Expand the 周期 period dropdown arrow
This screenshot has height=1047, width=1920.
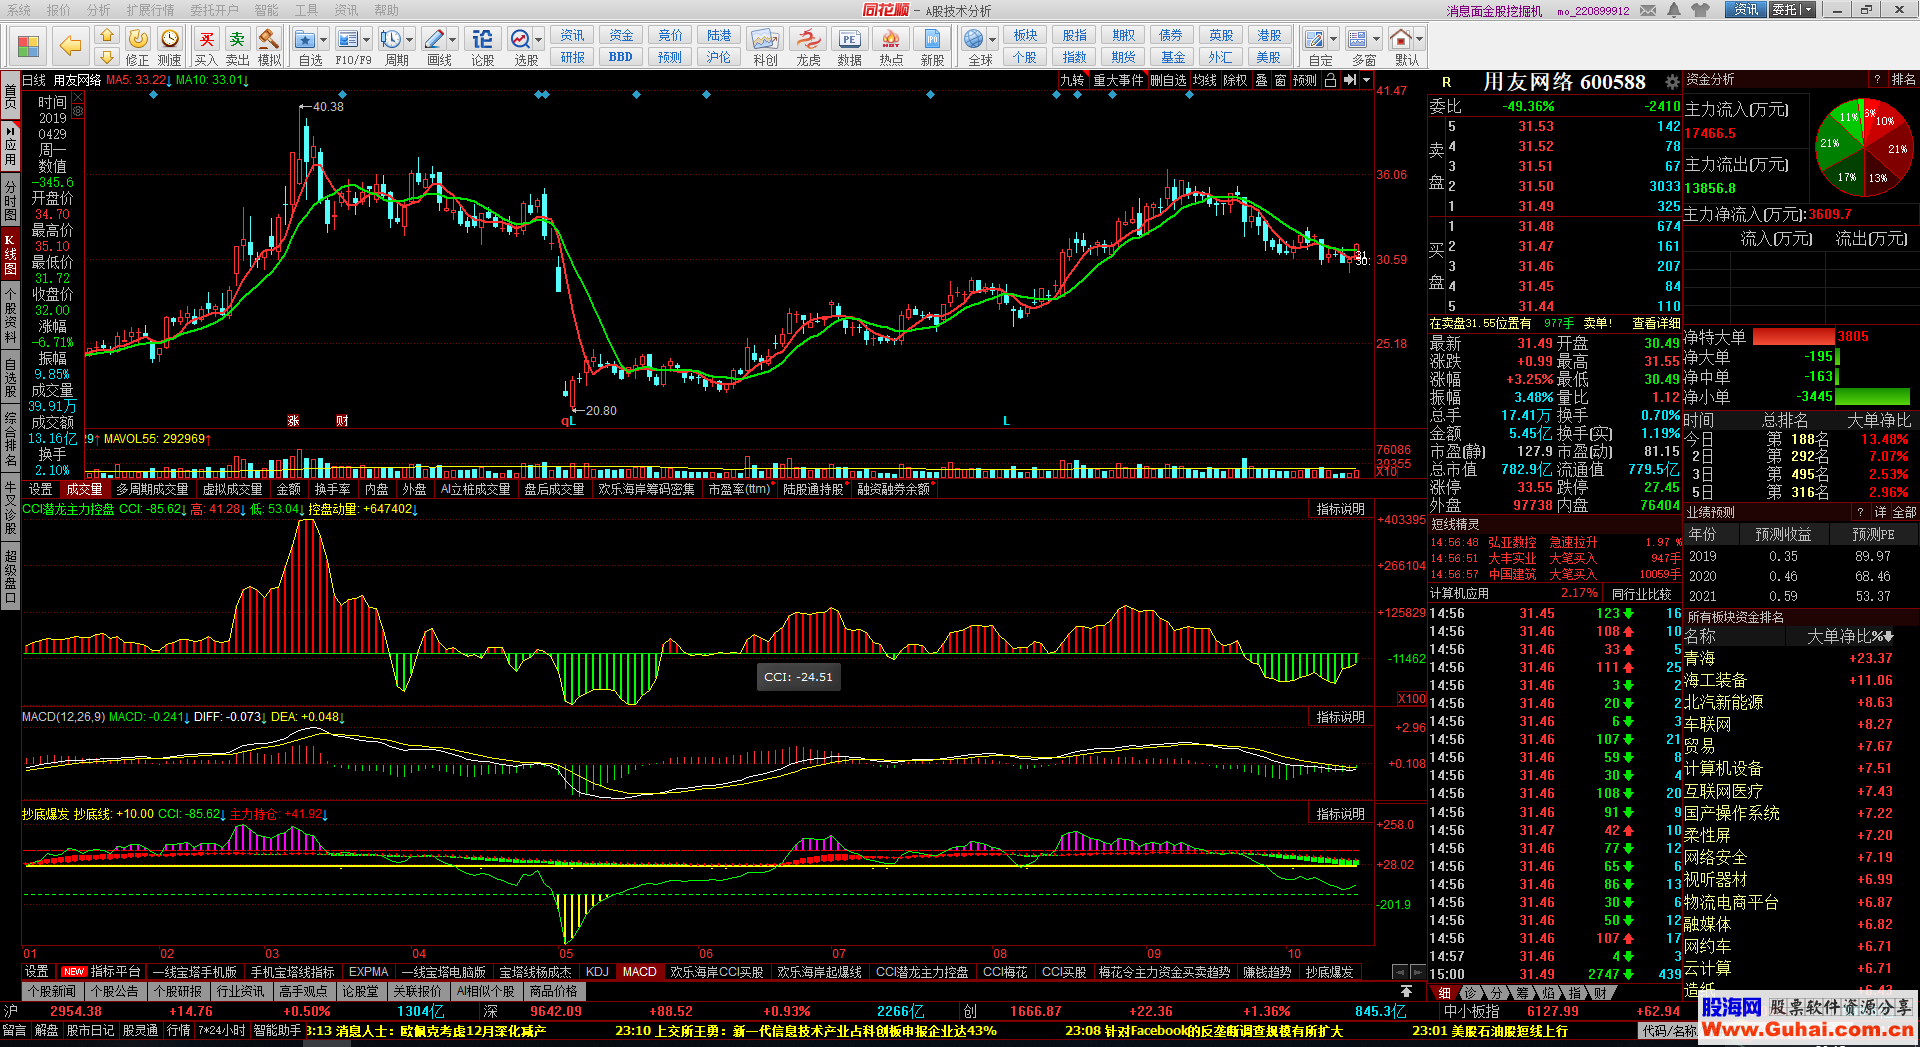(409, 40)
